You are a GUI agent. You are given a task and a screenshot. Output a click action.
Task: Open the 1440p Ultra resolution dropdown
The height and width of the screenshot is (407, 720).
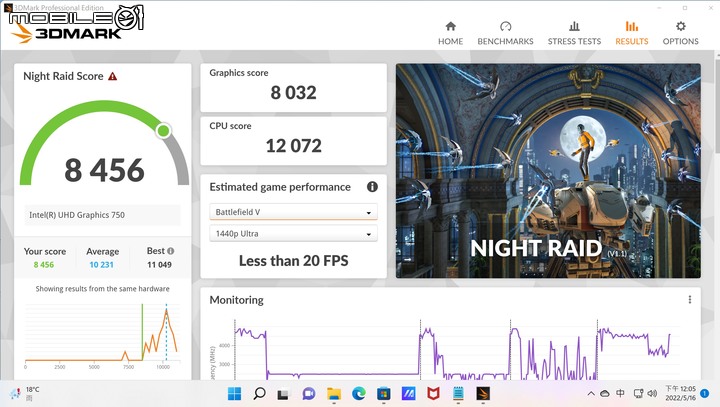(x=293, y=233)
